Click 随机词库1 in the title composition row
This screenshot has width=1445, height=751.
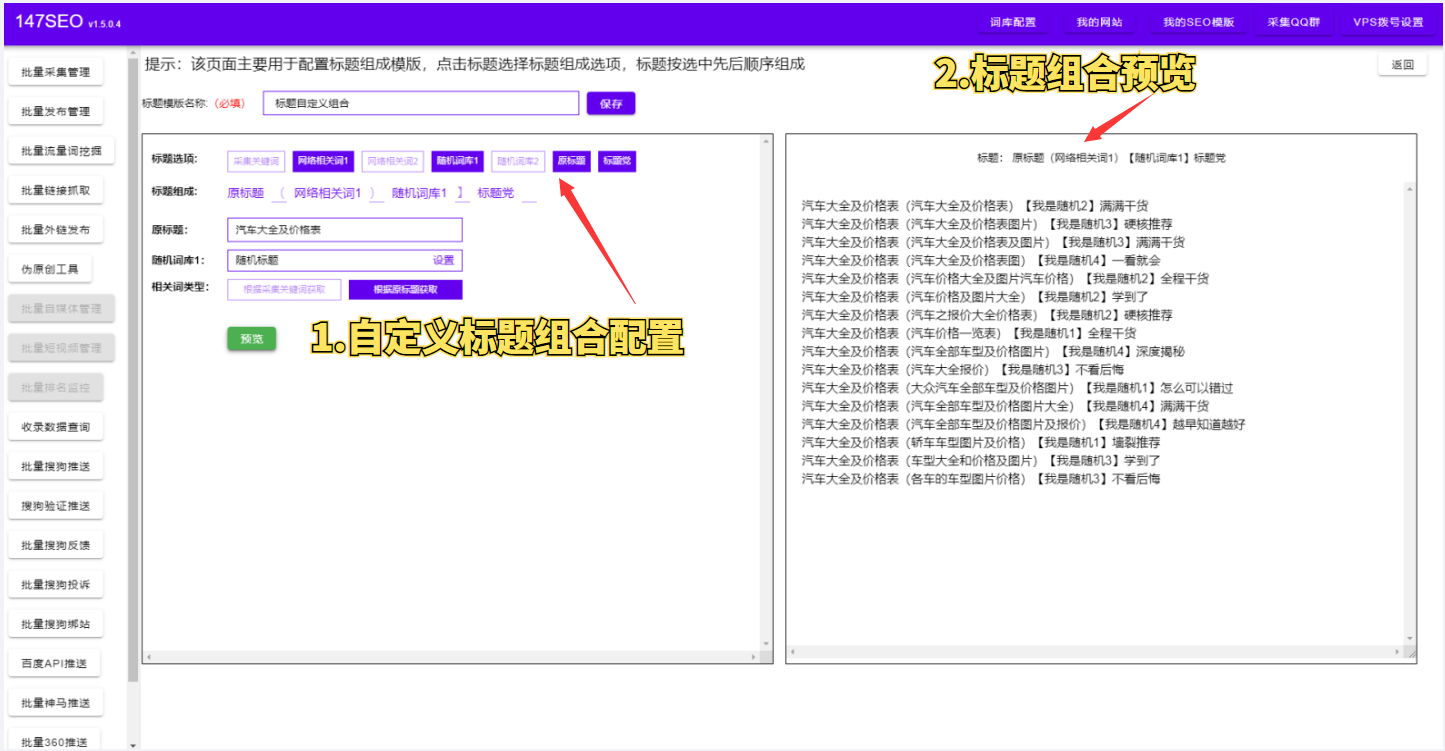(x=419, y=193)
